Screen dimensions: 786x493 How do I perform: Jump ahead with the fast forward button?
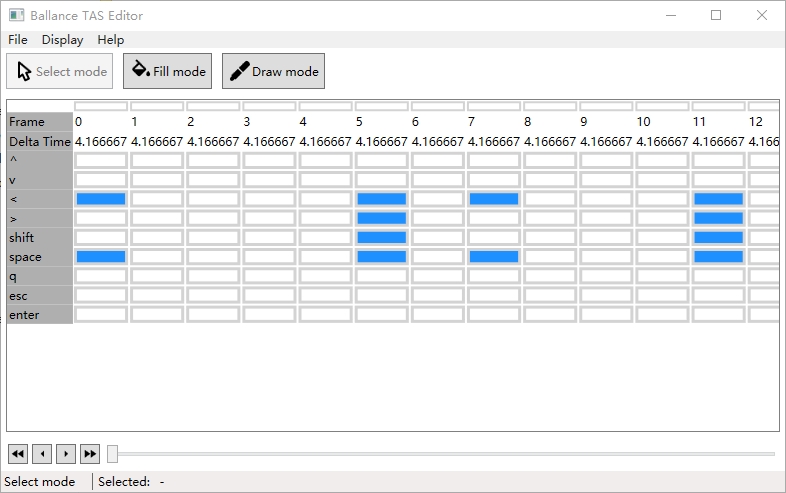pos(90,454)
